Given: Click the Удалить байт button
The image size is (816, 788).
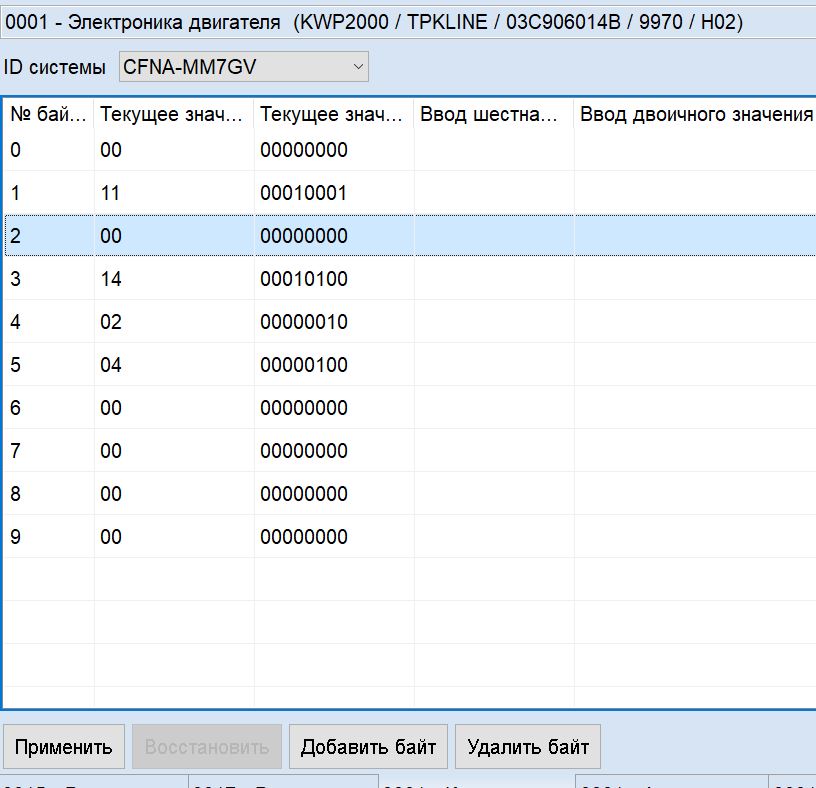Looking at the screenshot, I should (528, 747).
